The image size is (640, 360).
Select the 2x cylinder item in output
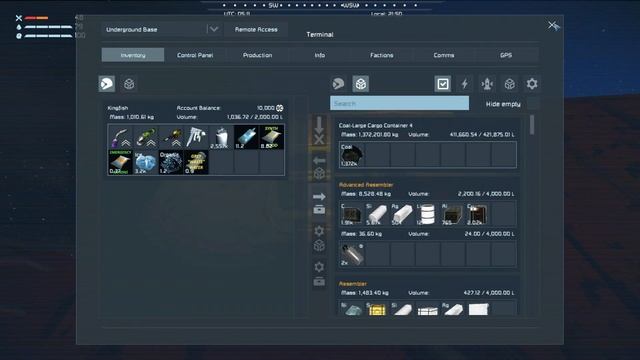point(352,254)
